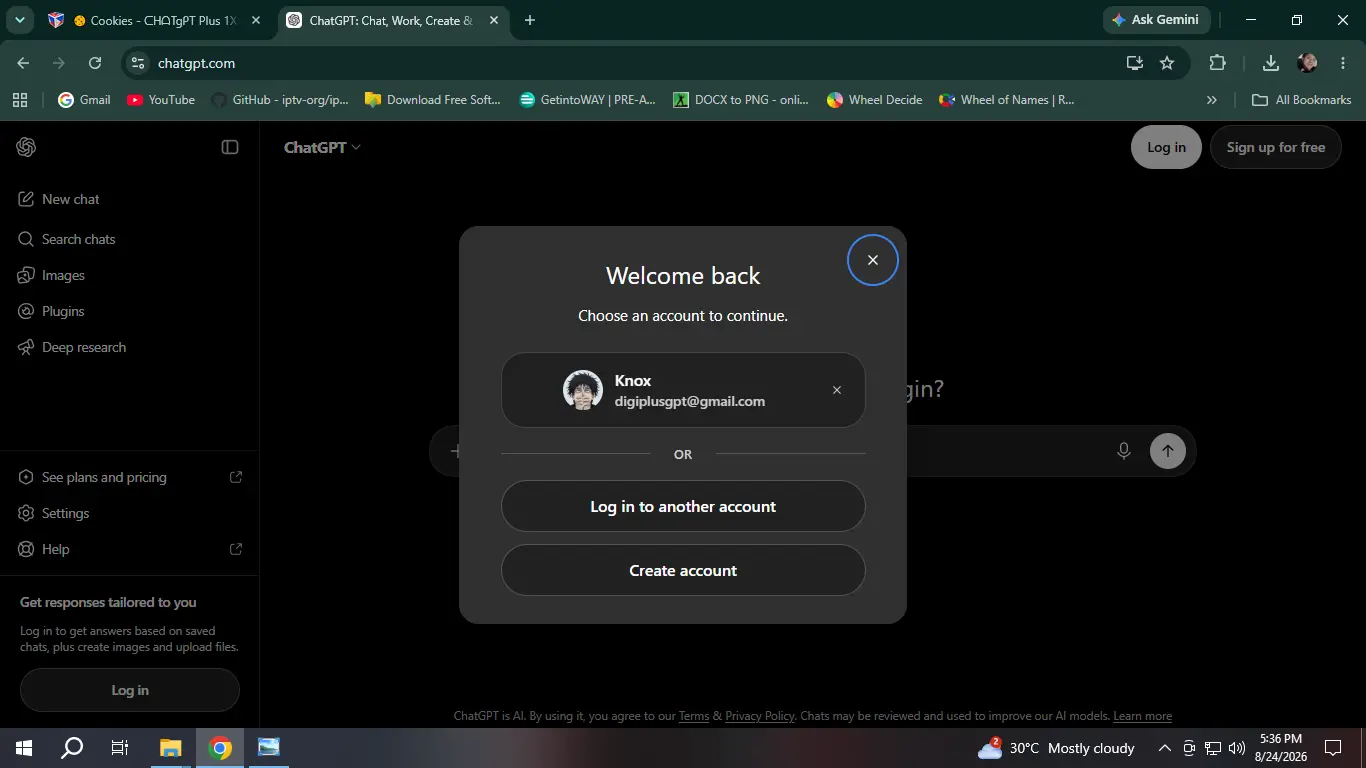The image size is (1366, 768).
Task: Open the Chrome apps grid
Action: (x=19, y=100)
